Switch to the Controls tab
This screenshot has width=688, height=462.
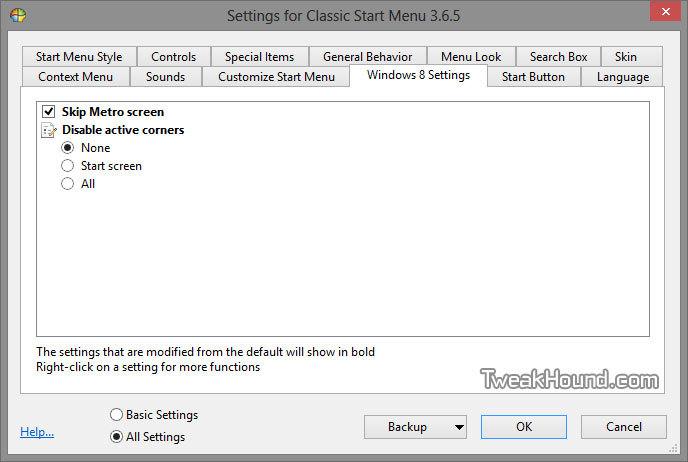[174, 57]
